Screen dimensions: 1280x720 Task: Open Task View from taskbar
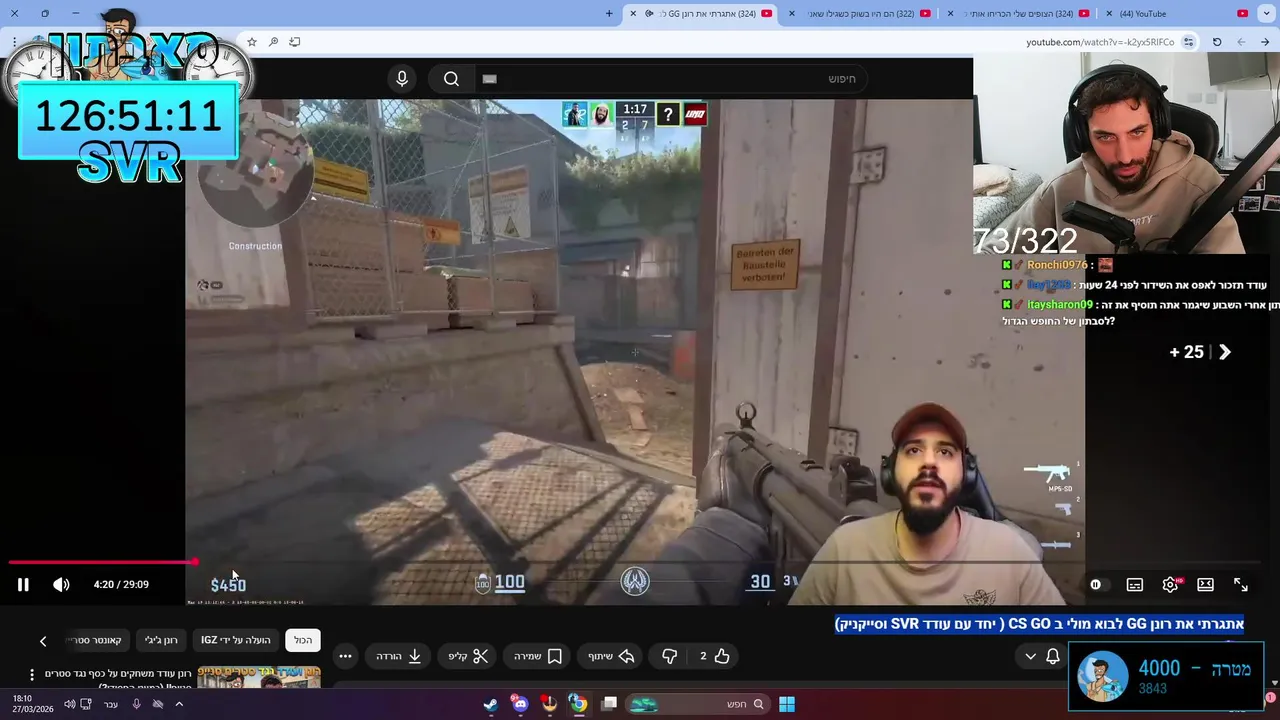609,704
